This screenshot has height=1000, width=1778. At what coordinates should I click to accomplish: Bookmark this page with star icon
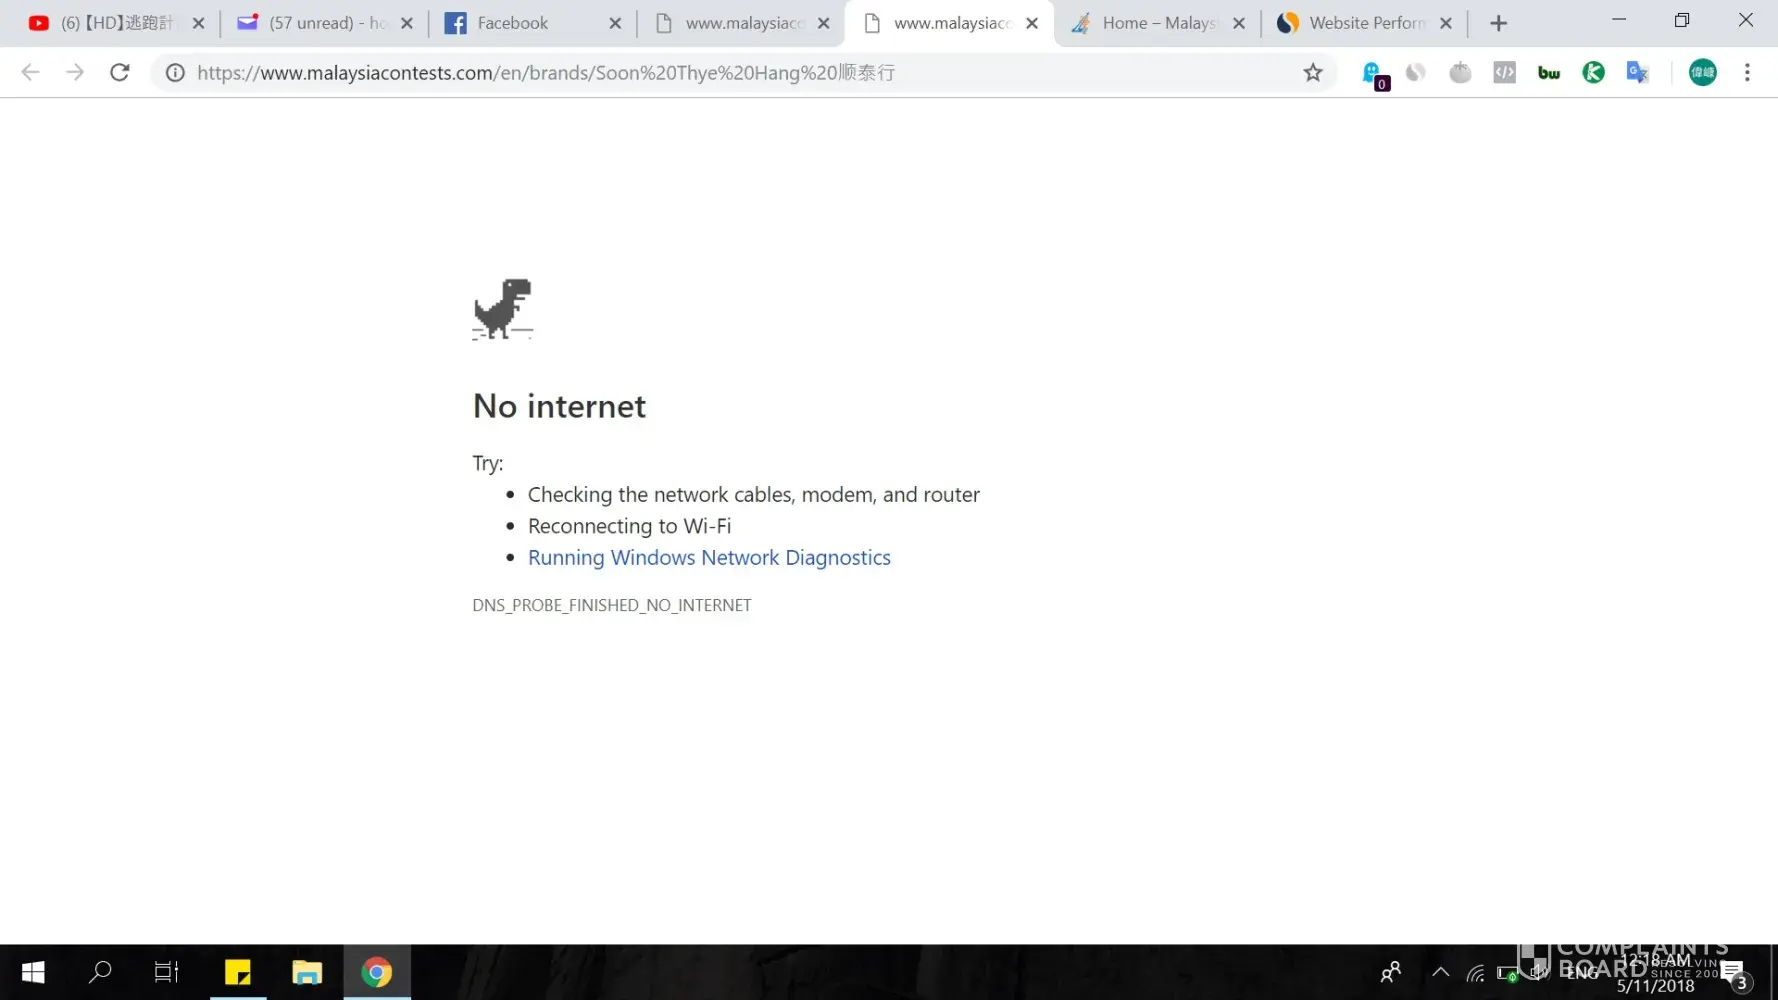pyautogui.click(x=1313, y=72)
